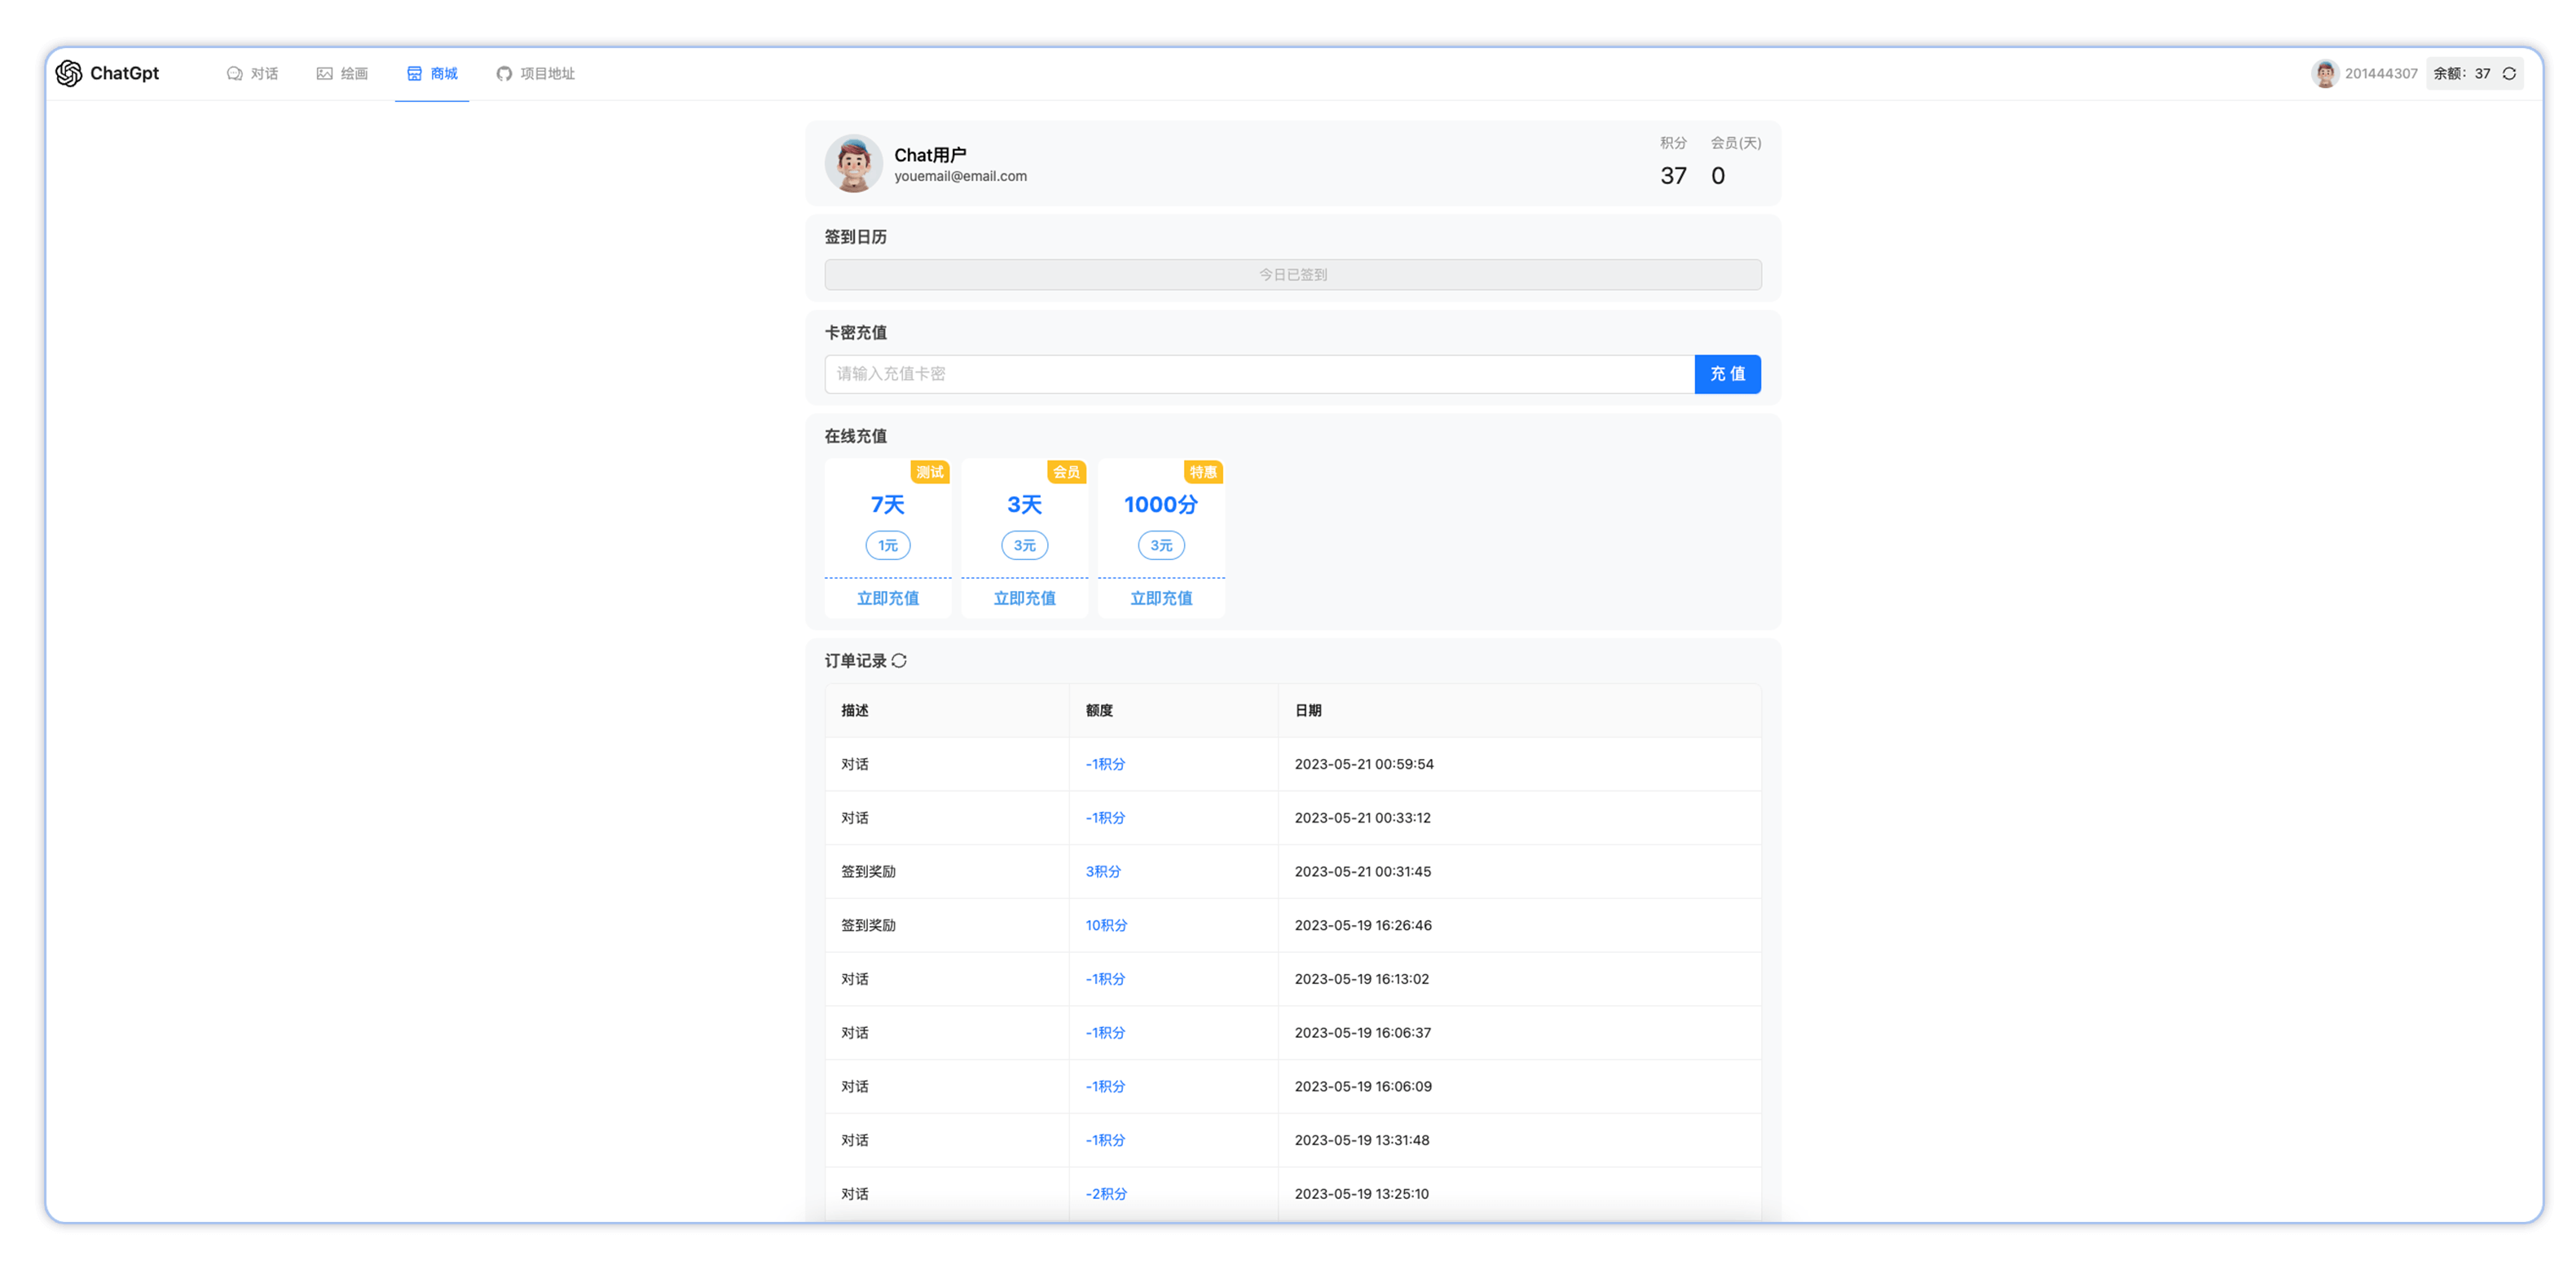This screenshot has height=1283, width=2576.
Task: Click the 充值 button for card密
Action: 1727,373
